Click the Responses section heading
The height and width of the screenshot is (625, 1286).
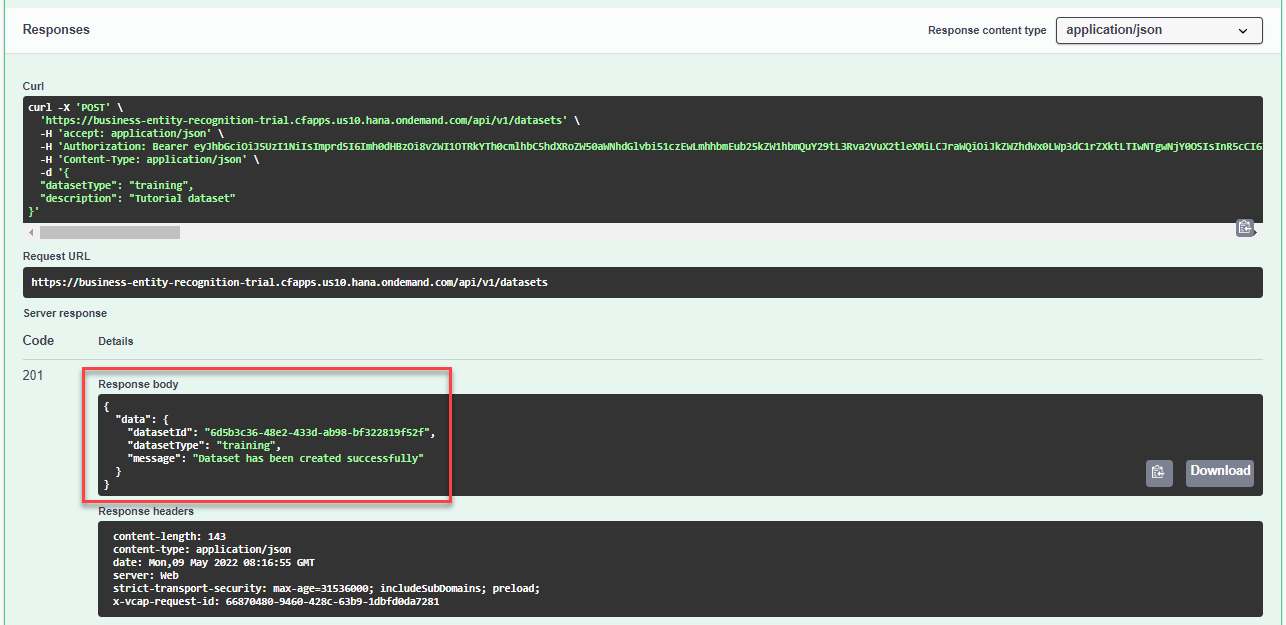[x=56, y=30]
